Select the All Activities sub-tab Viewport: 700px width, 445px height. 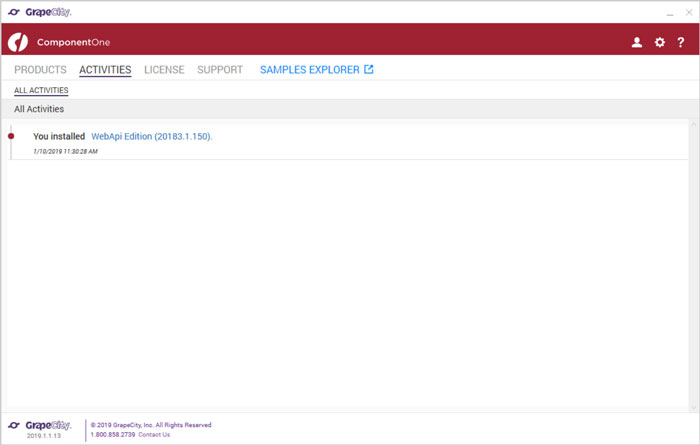click(41, 90)
